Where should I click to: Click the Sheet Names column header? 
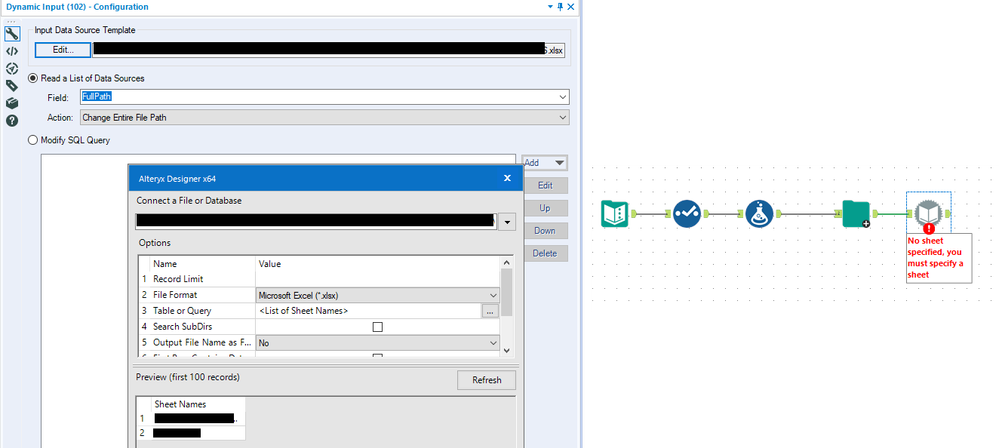point(180,404)
